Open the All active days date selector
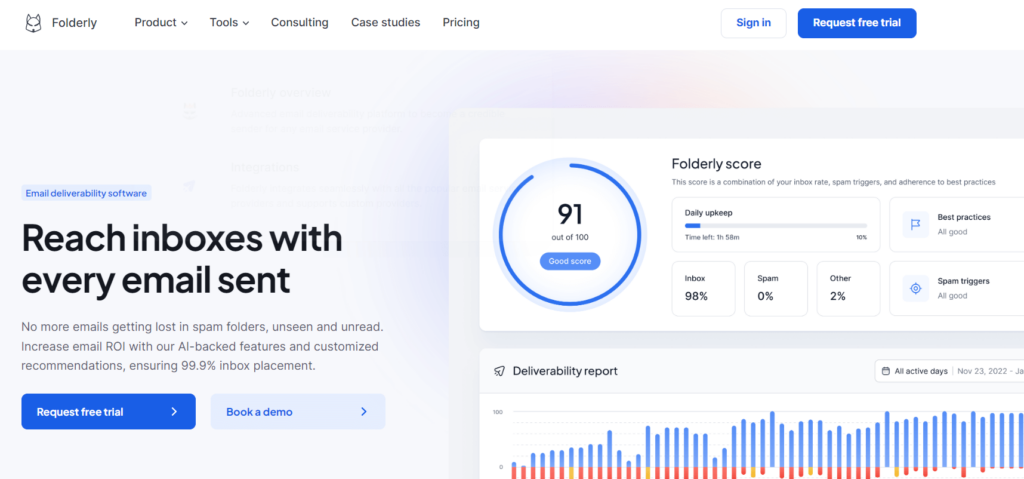The height and width of the screenshot is (479, 1024). [x=949, y=371]
